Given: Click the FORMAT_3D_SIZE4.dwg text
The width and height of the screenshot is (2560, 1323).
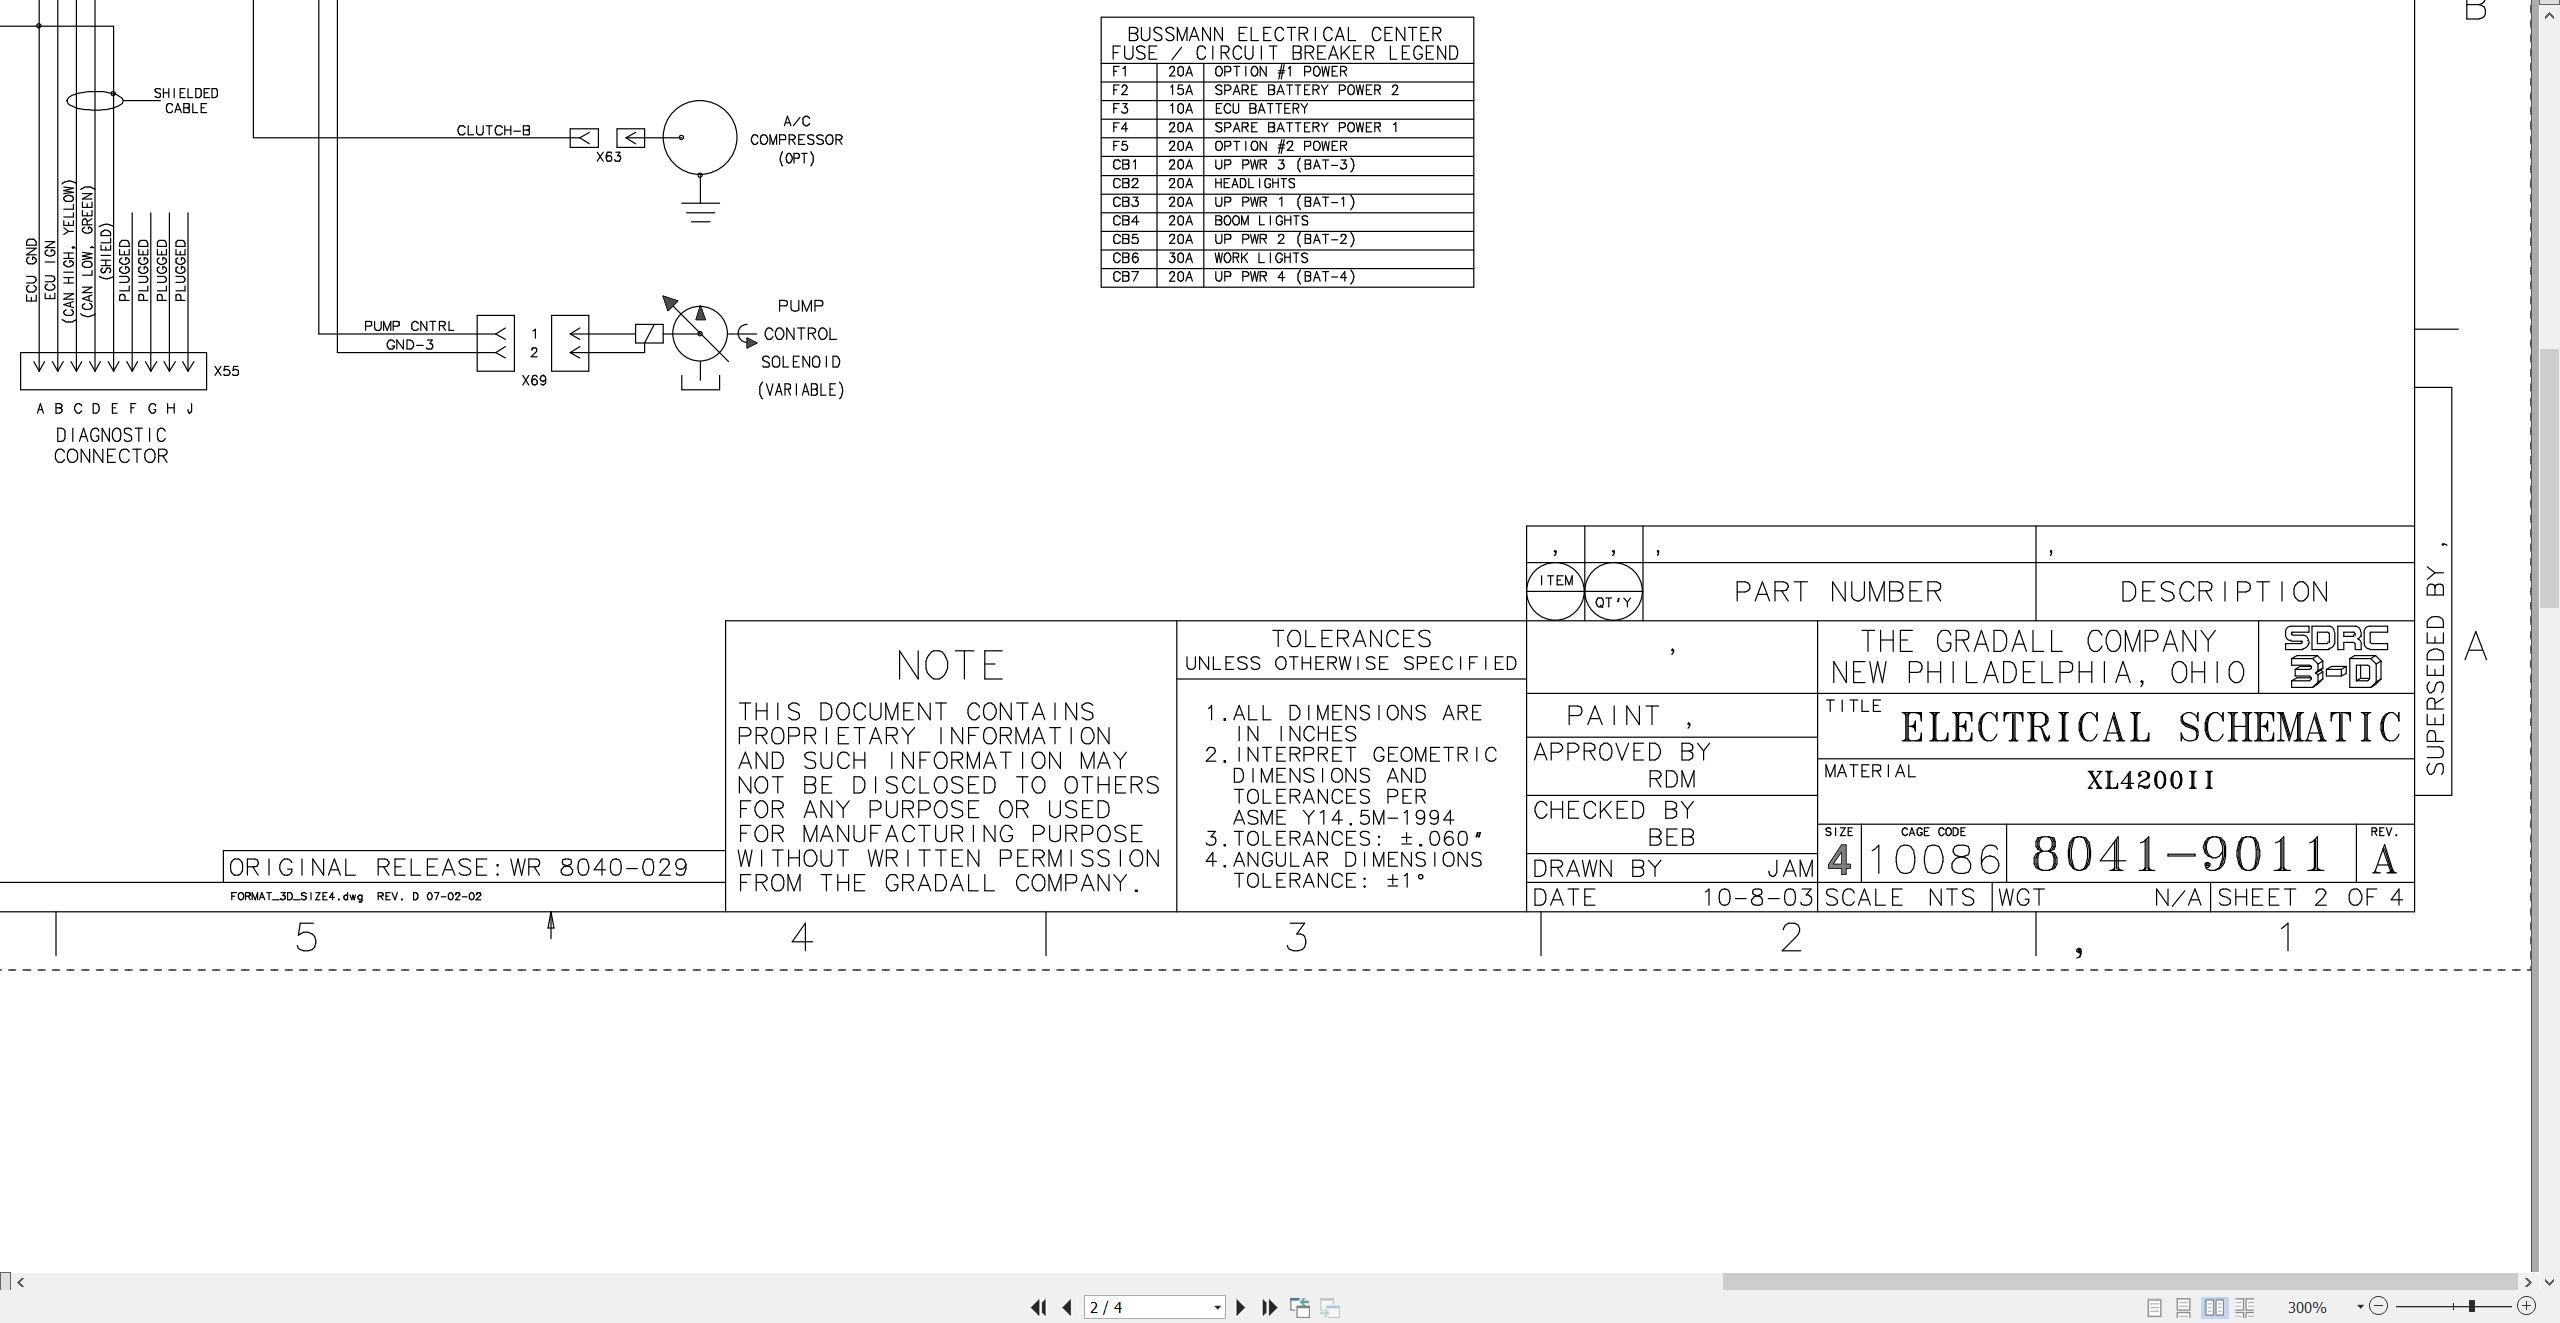Looking at the screenshot, I should pos(297,896).
